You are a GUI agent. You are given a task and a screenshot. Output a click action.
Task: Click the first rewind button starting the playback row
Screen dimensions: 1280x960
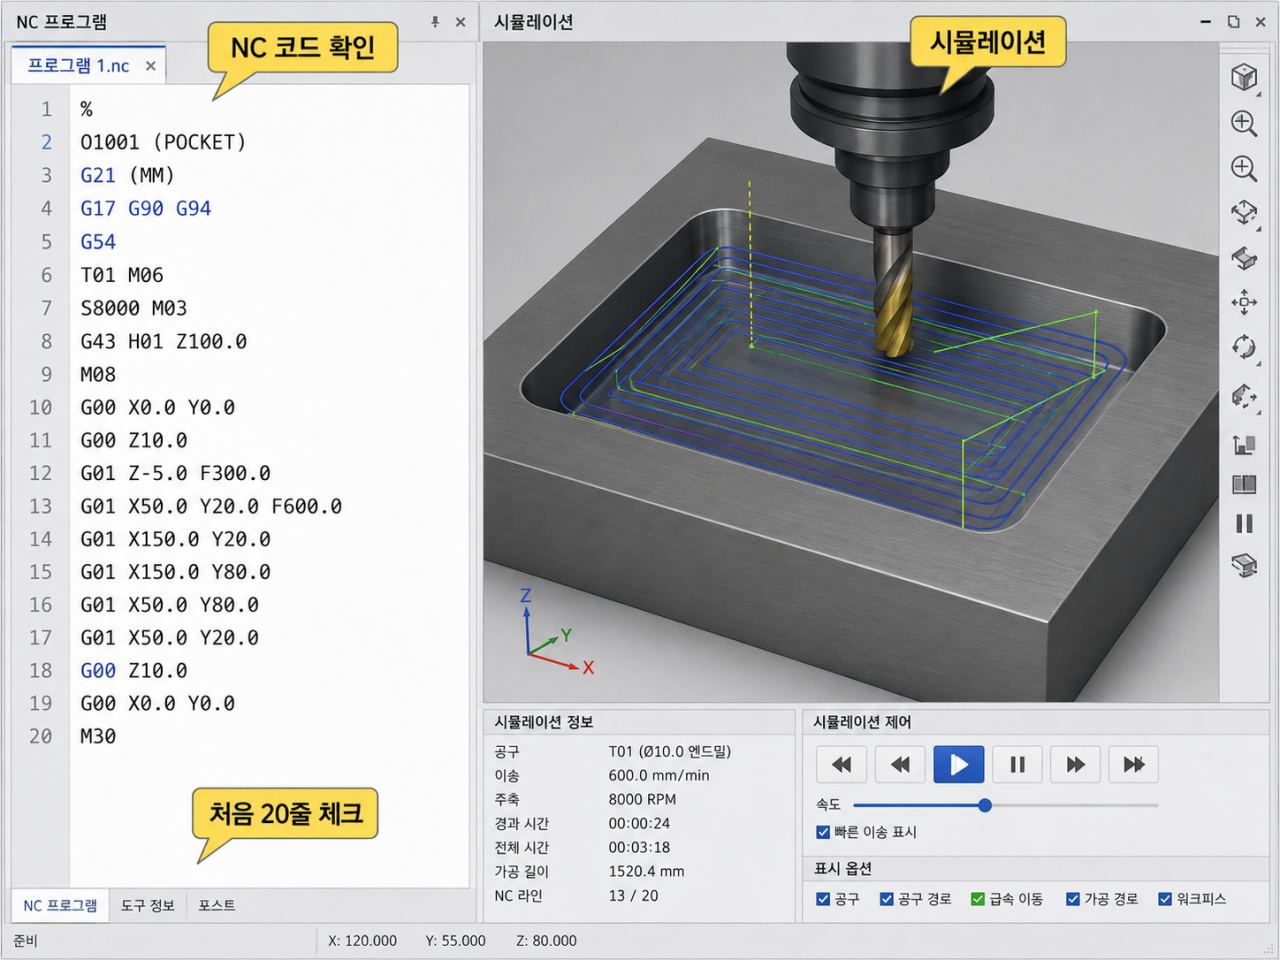(841, 765)
